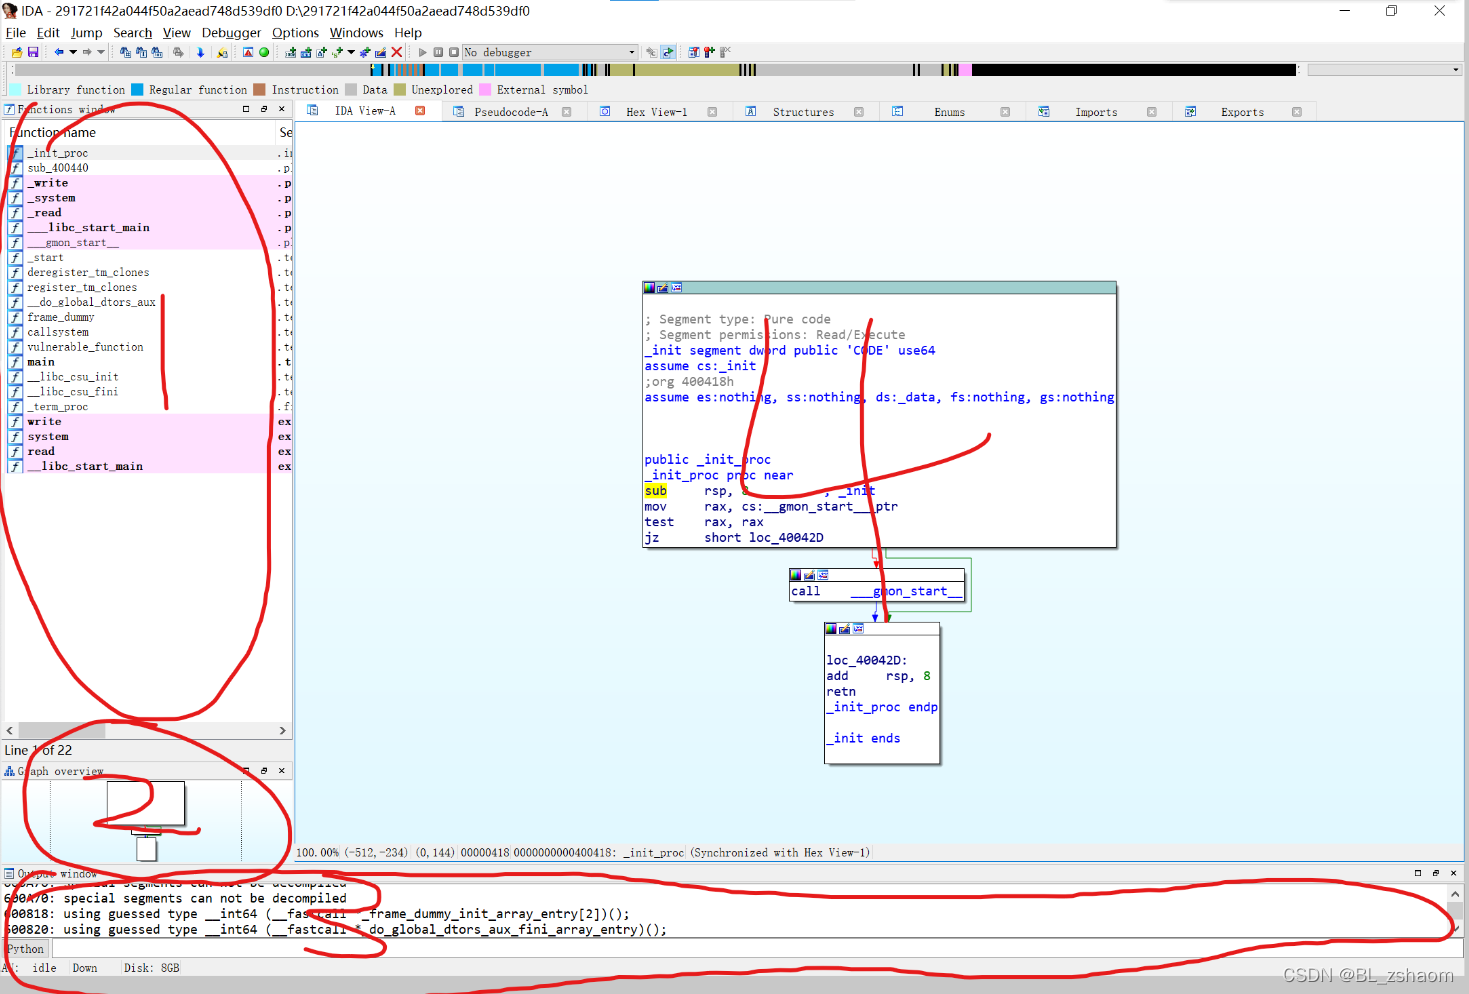Open the No debugger selection dropdown
This screenshot has width=1469, height=994.
(x=550, y=52)
